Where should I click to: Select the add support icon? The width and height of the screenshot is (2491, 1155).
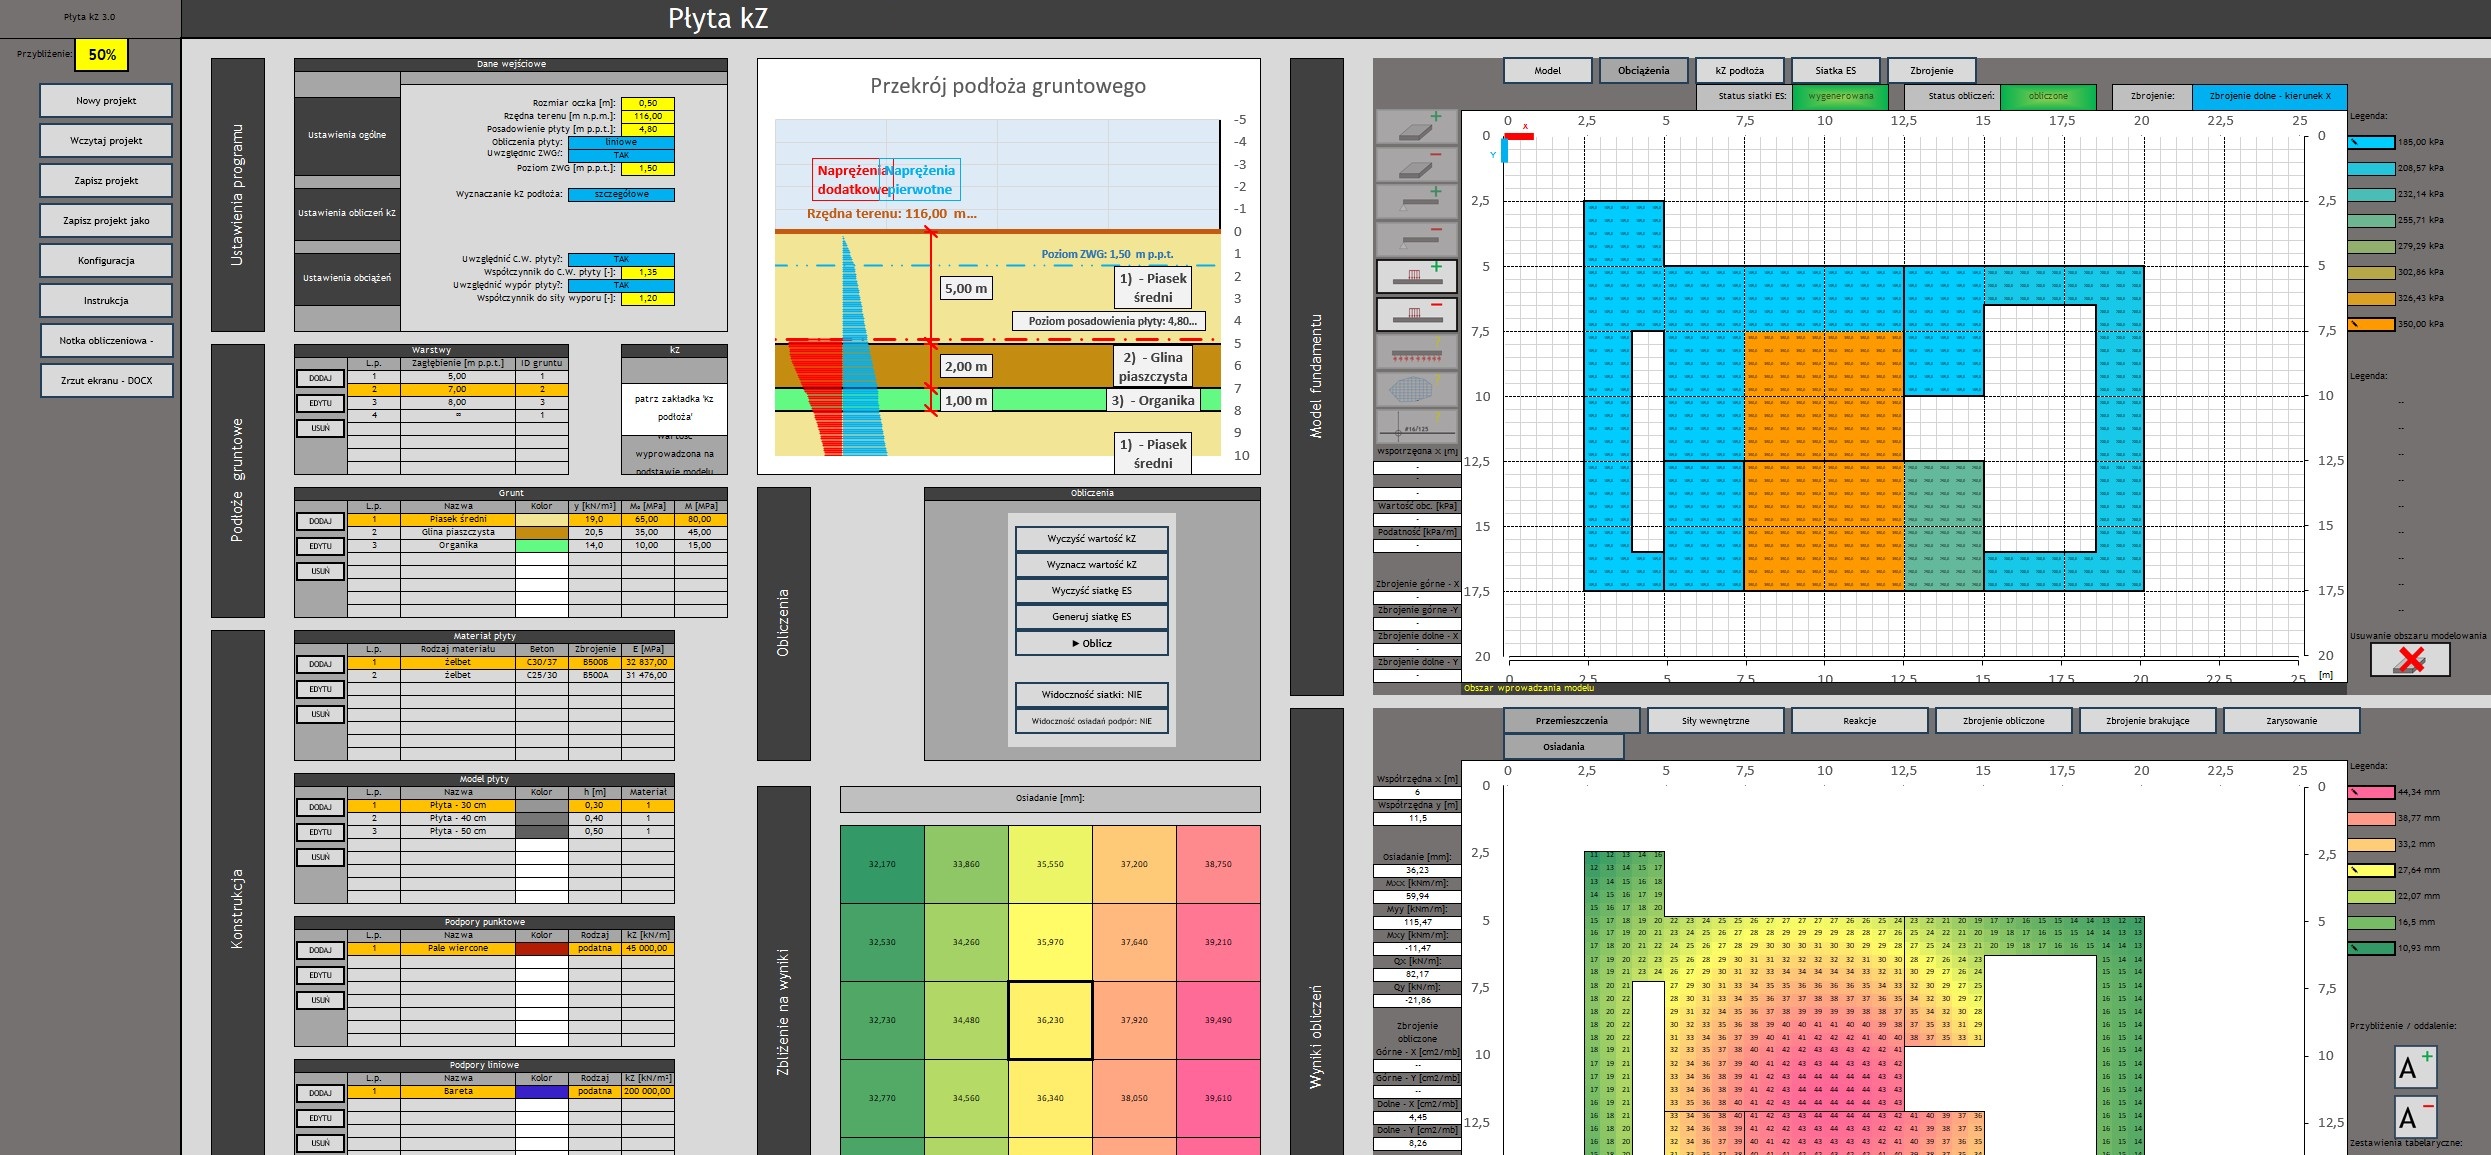[x=1417, y=202]
